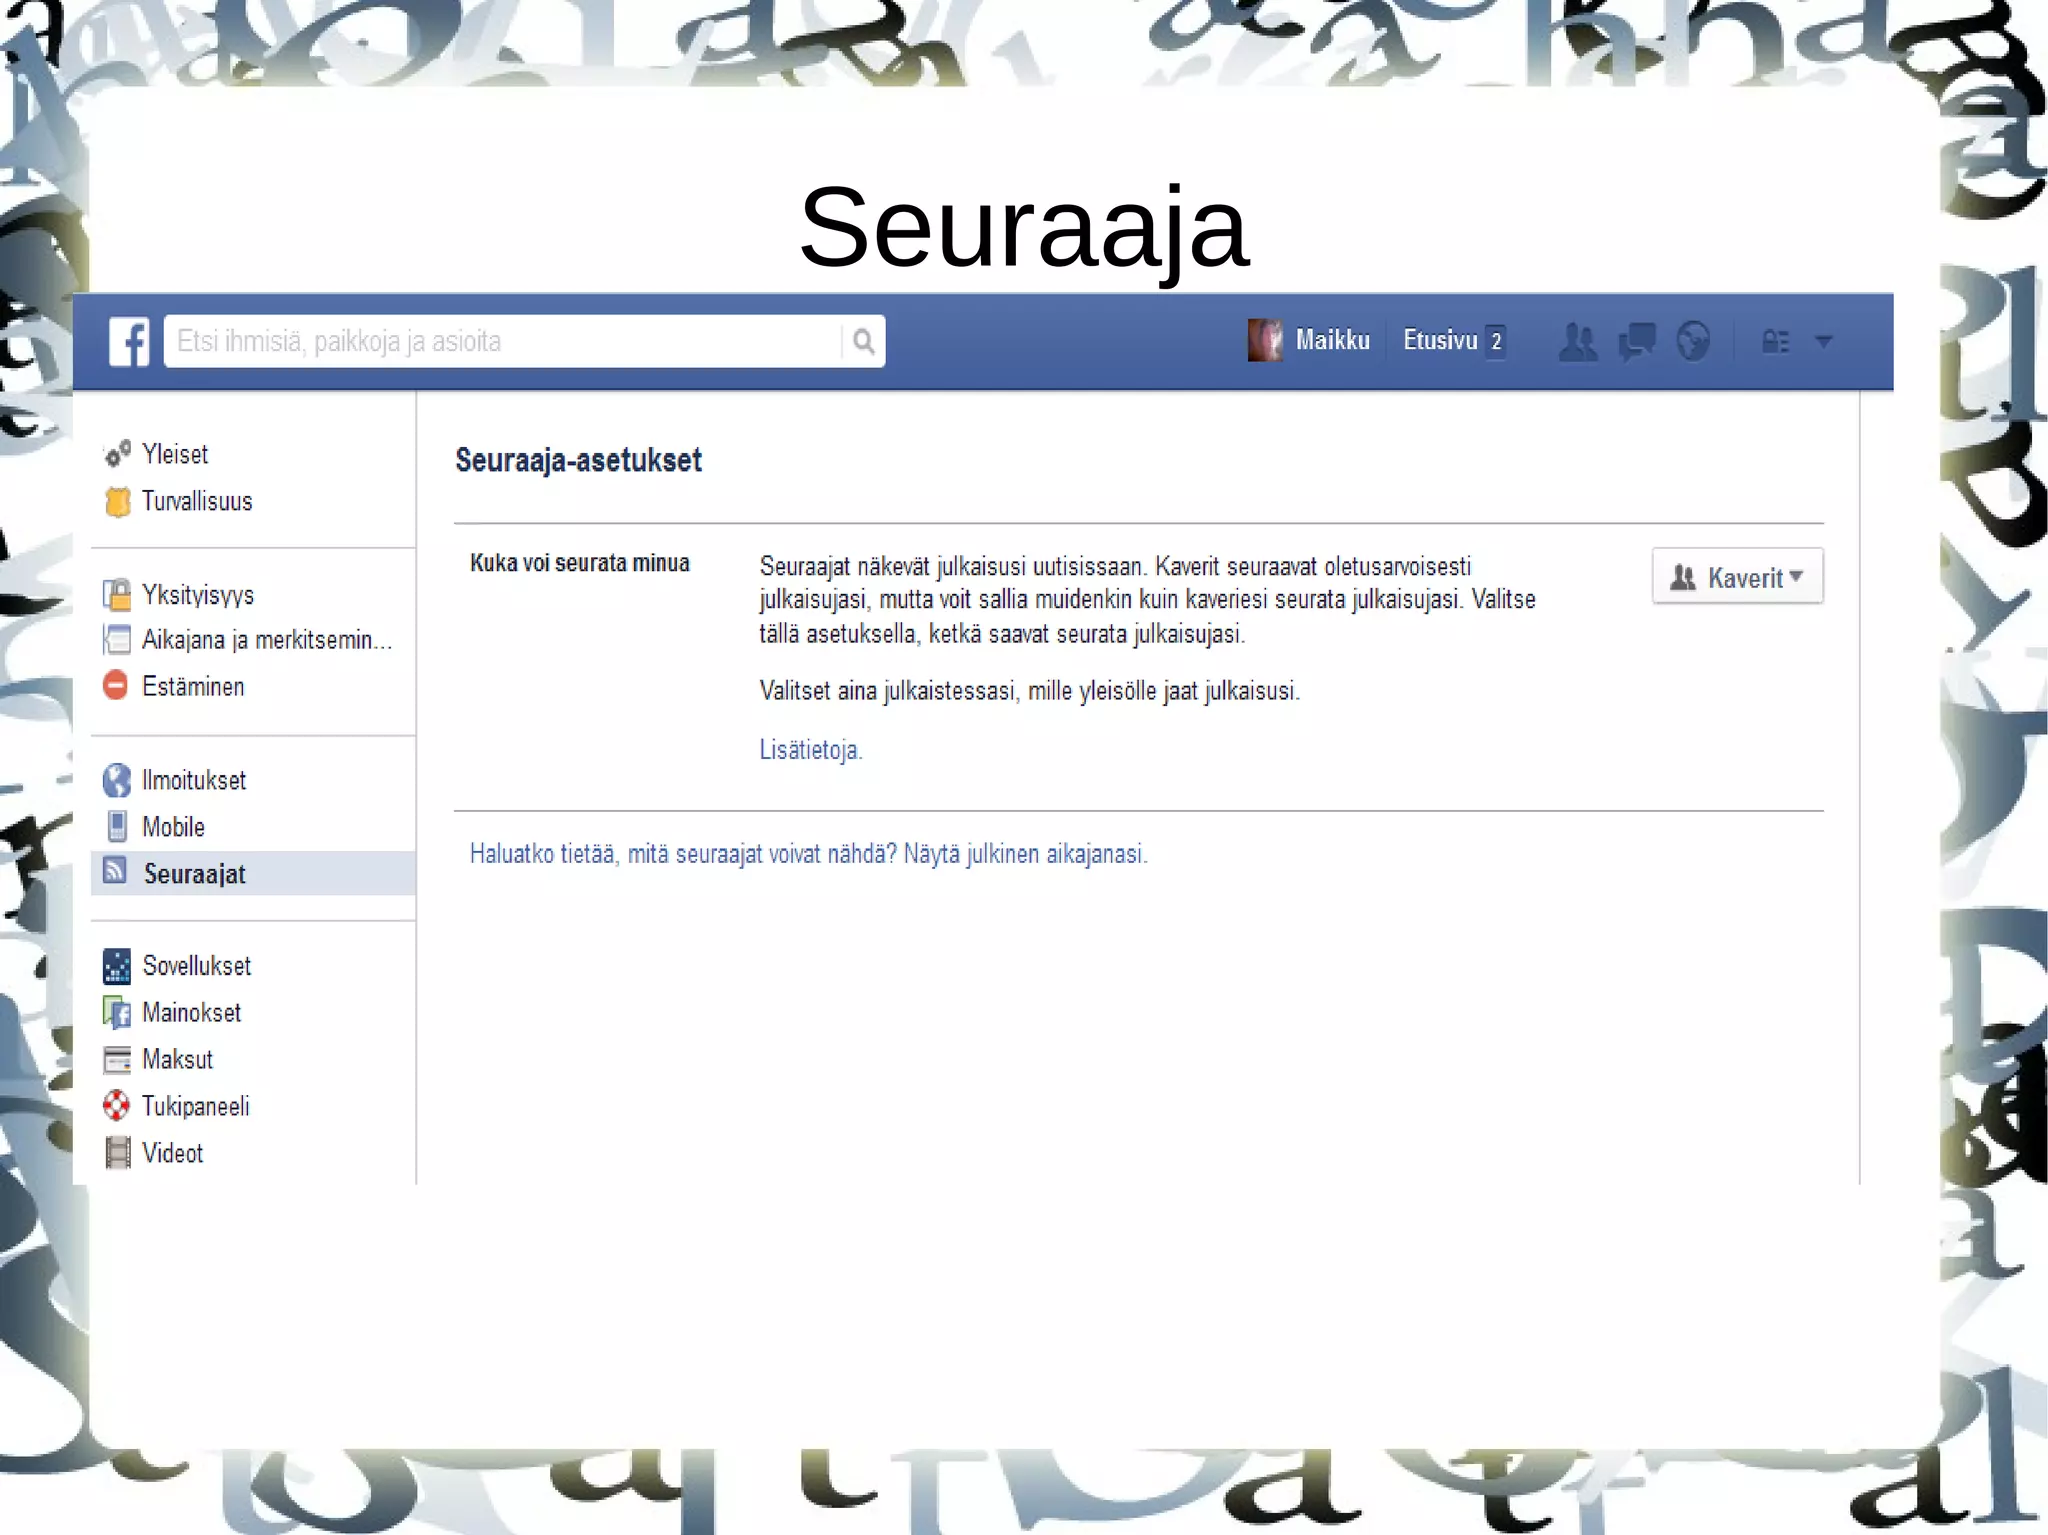This screenshot has width=2048, height=1535.
Task: Open Ilmoitukset notification settings
Action: pos(193,780)
